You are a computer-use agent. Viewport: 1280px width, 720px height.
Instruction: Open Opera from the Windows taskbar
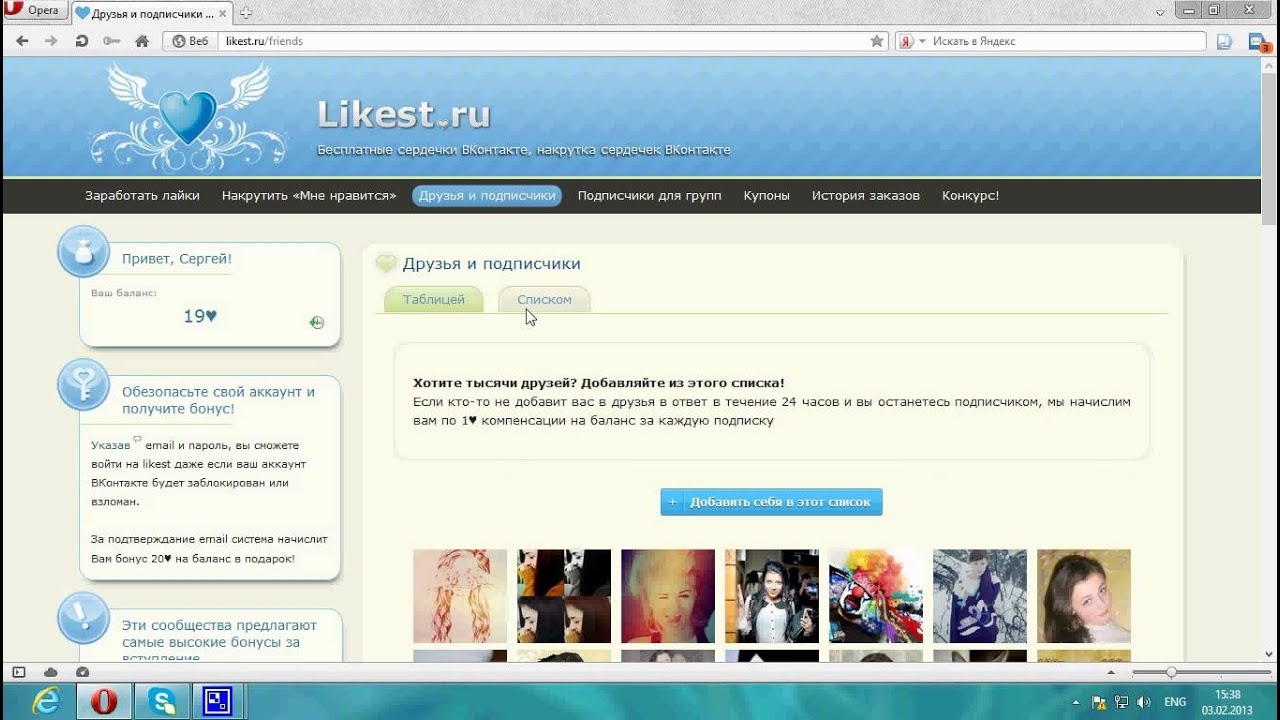[103, 701]
